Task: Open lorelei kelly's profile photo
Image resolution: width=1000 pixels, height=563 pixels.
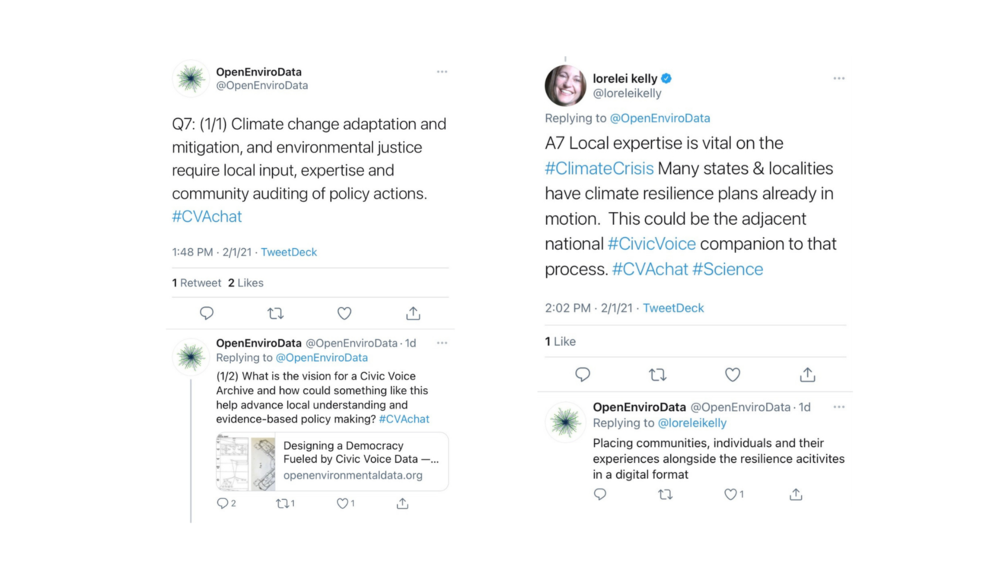Action: pos(565,85)
